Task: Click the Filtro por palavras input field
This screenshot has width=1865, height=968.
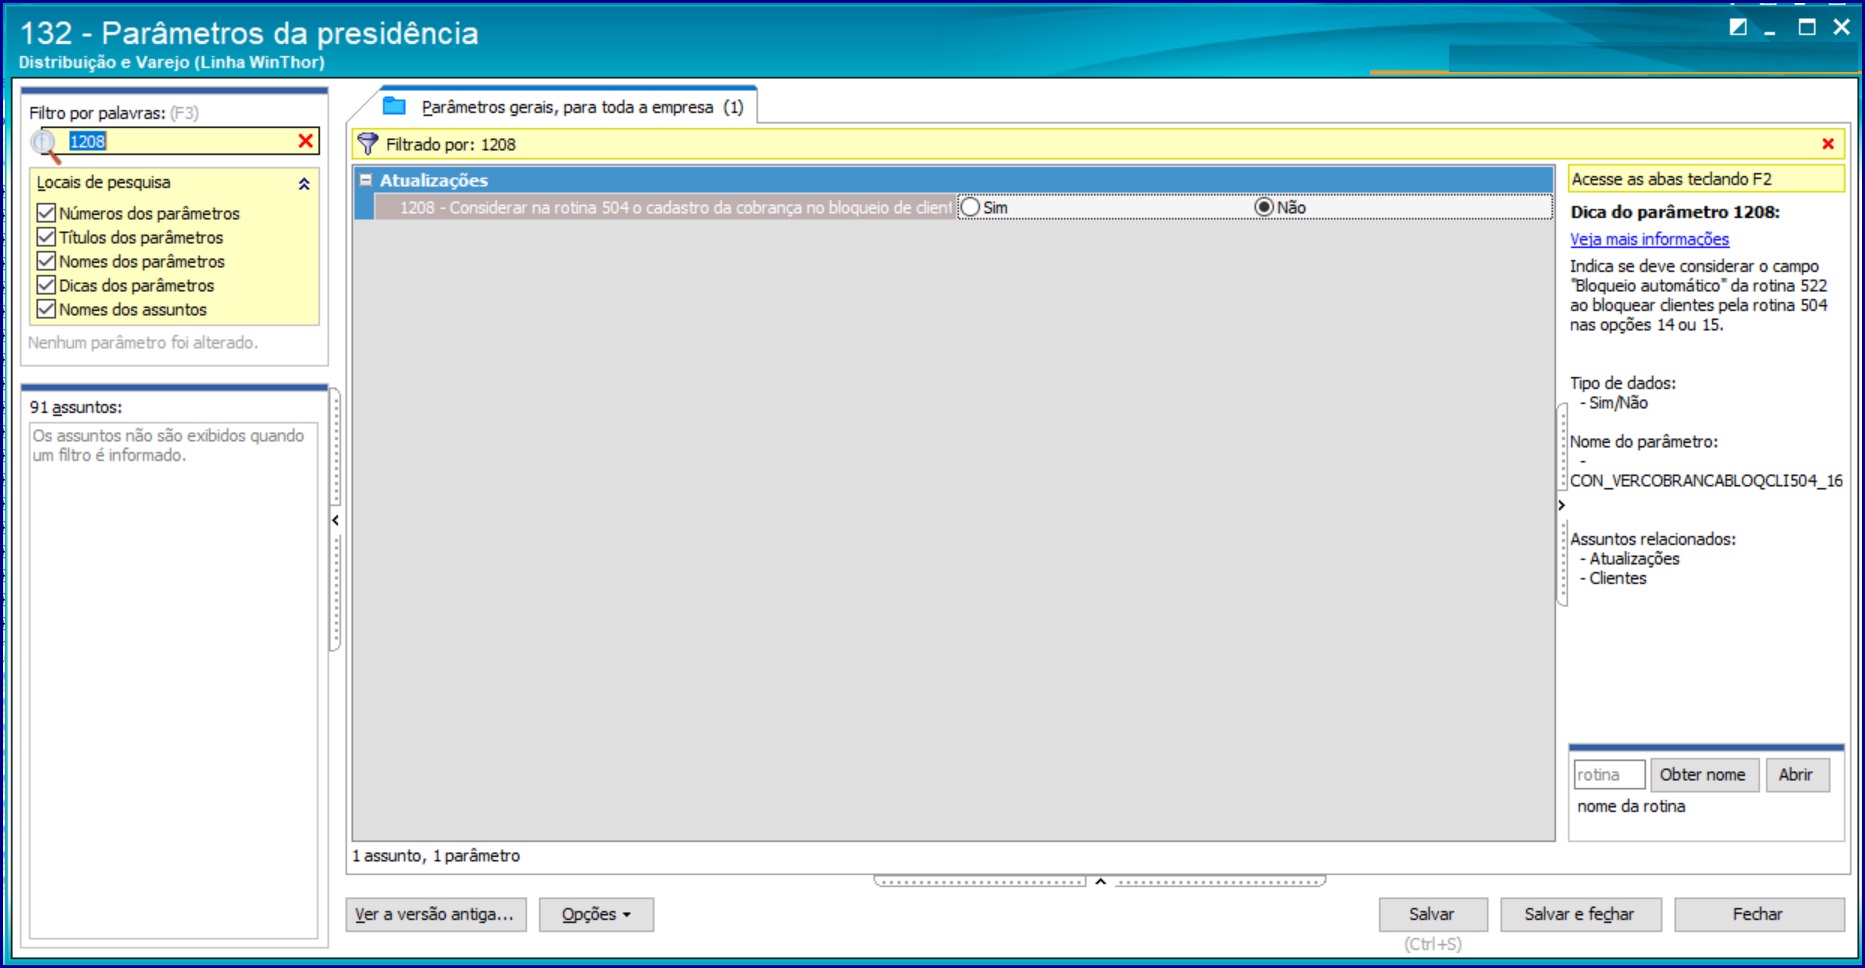Action: point(180,141)
